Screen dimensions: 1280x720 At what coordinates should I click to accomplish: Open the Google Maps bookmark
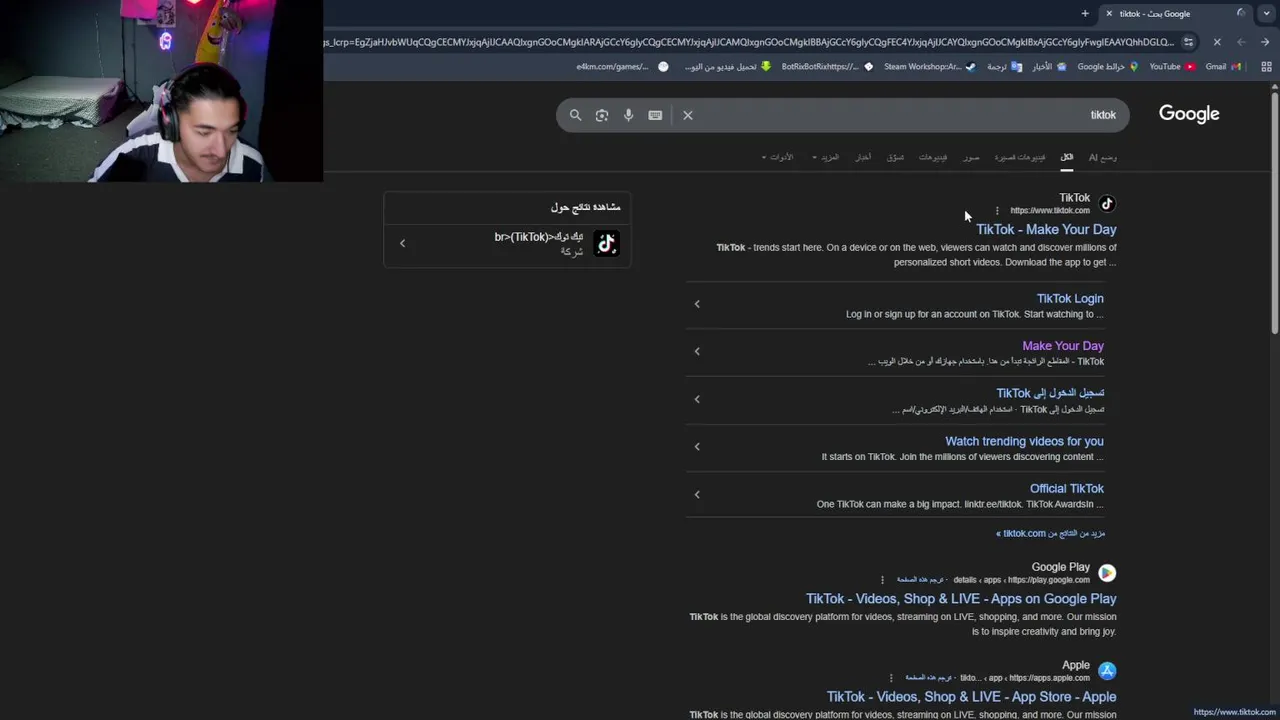[x=1108, y=67]
